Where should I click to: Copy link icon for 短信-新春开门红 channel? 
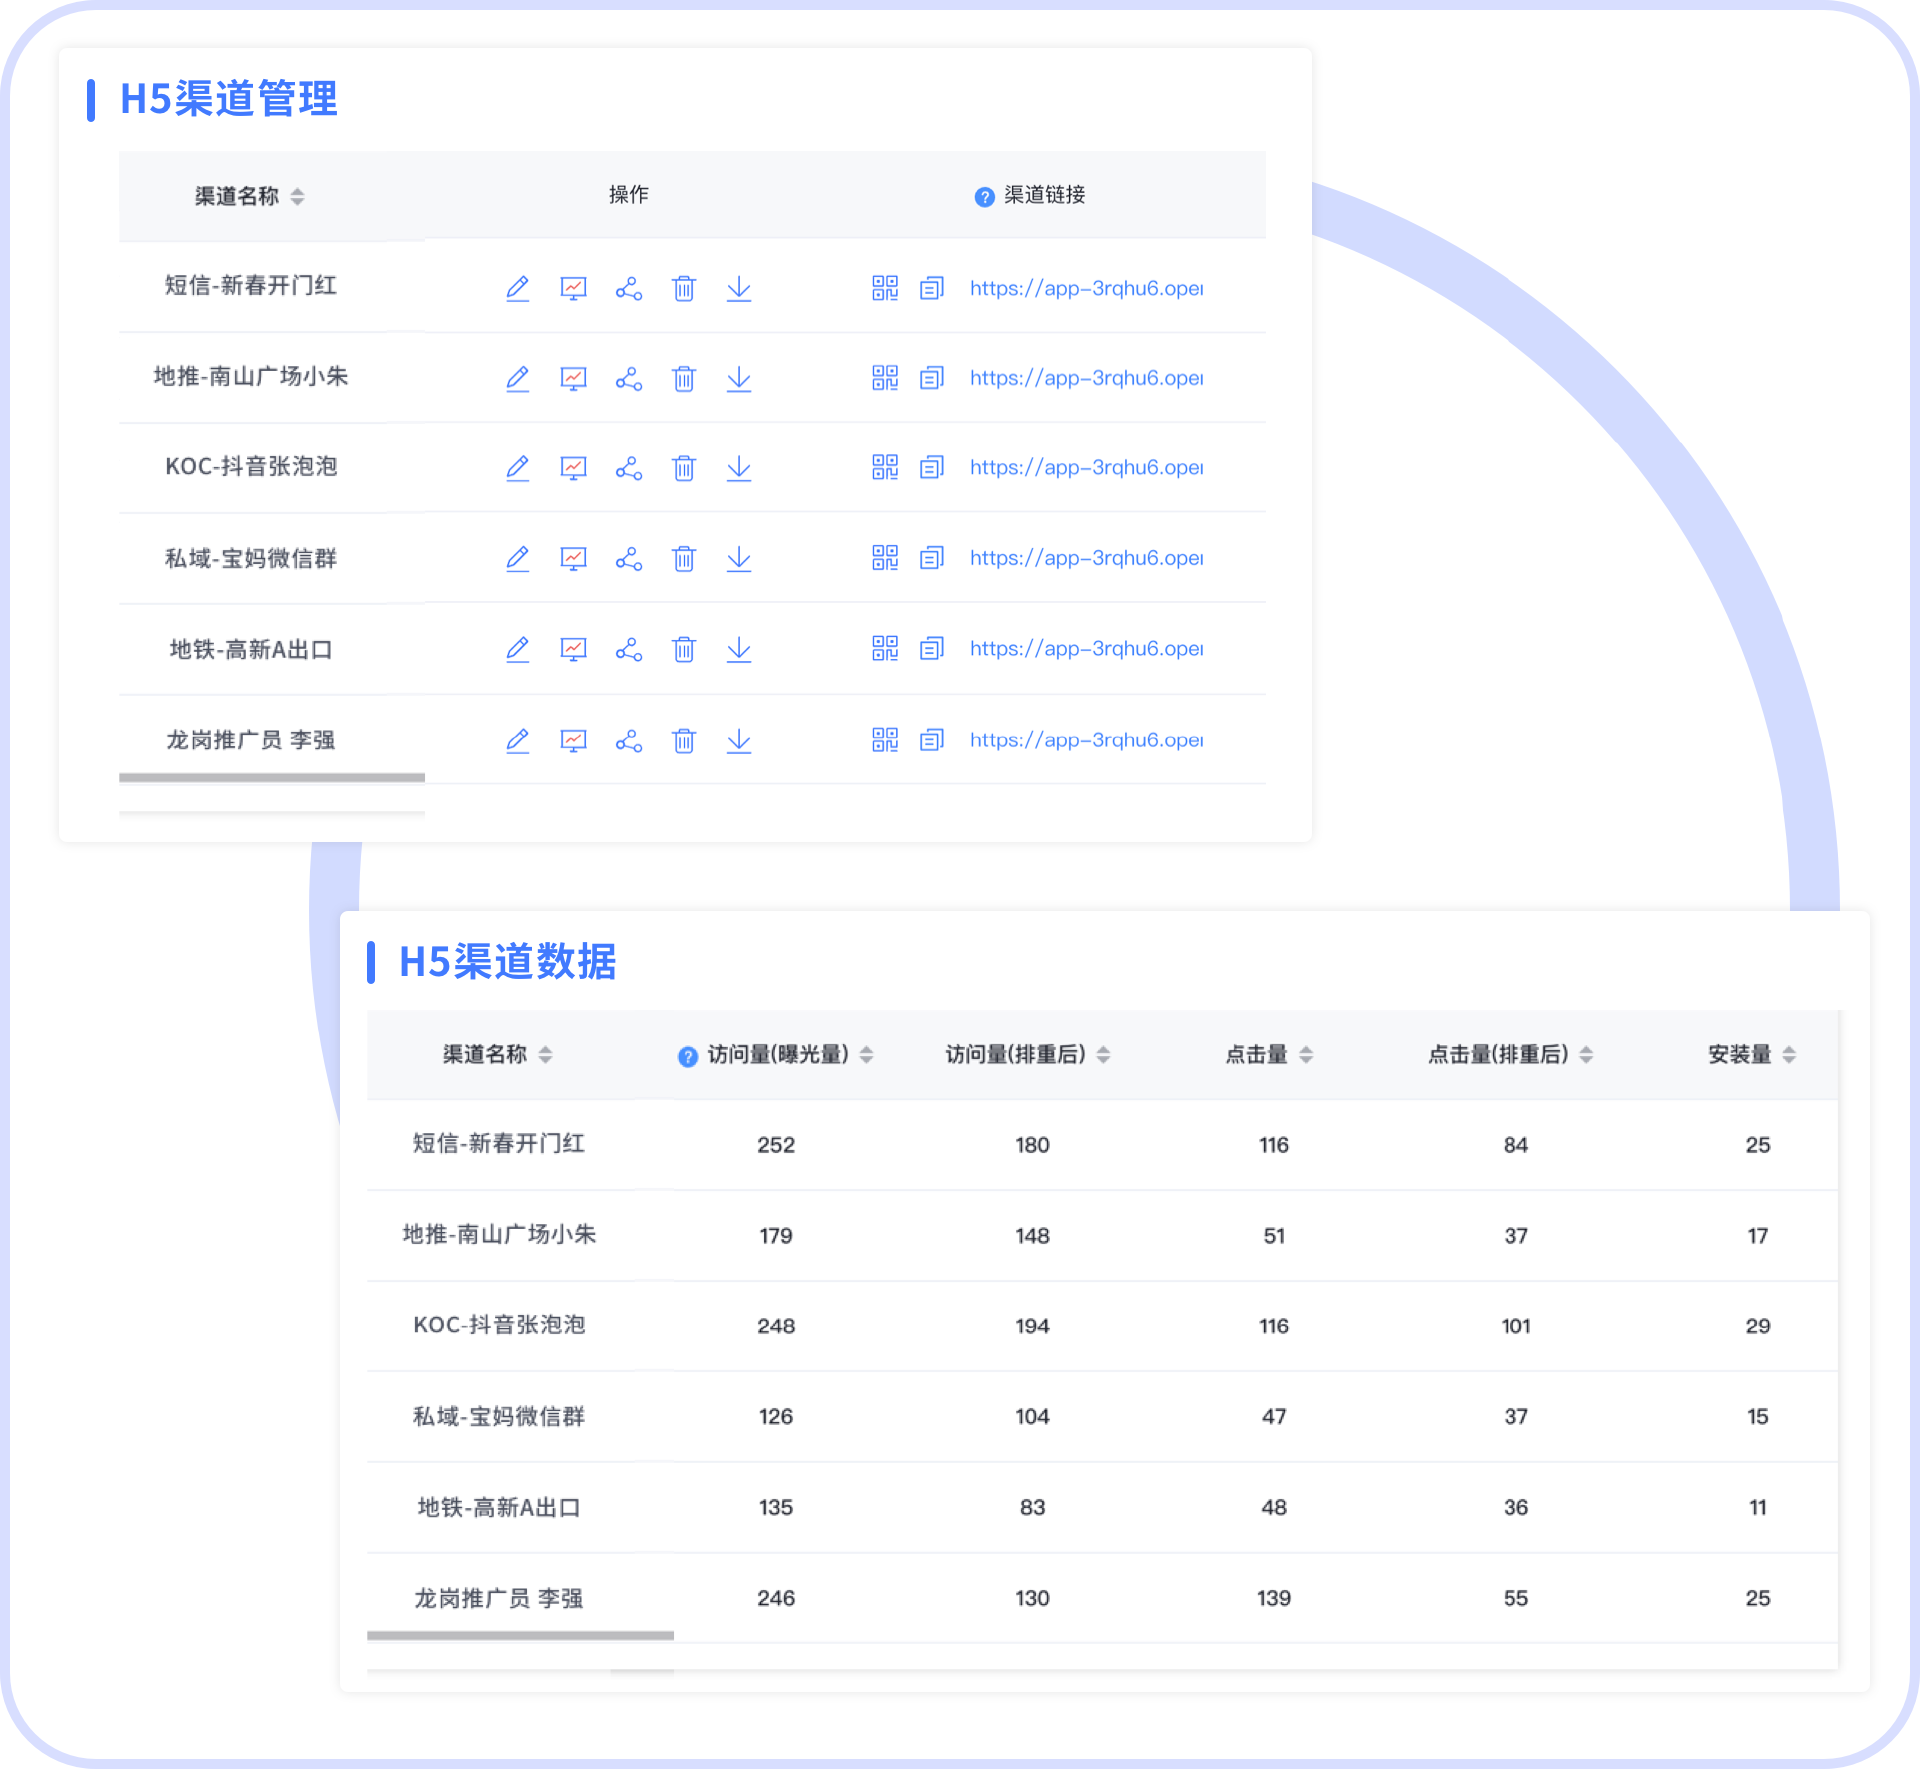tap(932, 289)
